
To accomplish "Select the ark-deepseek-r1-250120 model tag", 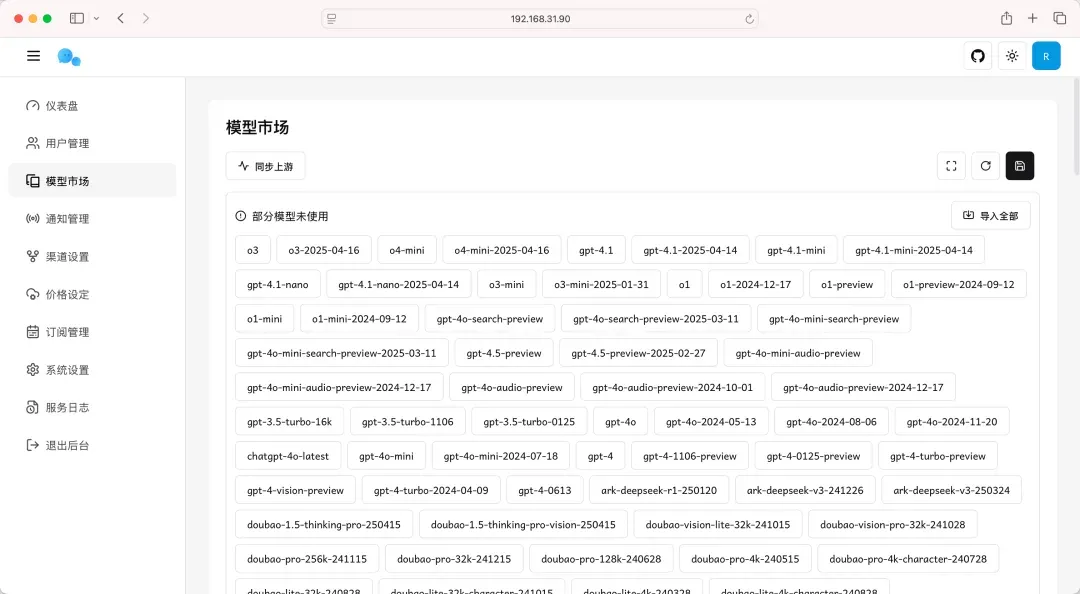I will click(x=658, y=490).
